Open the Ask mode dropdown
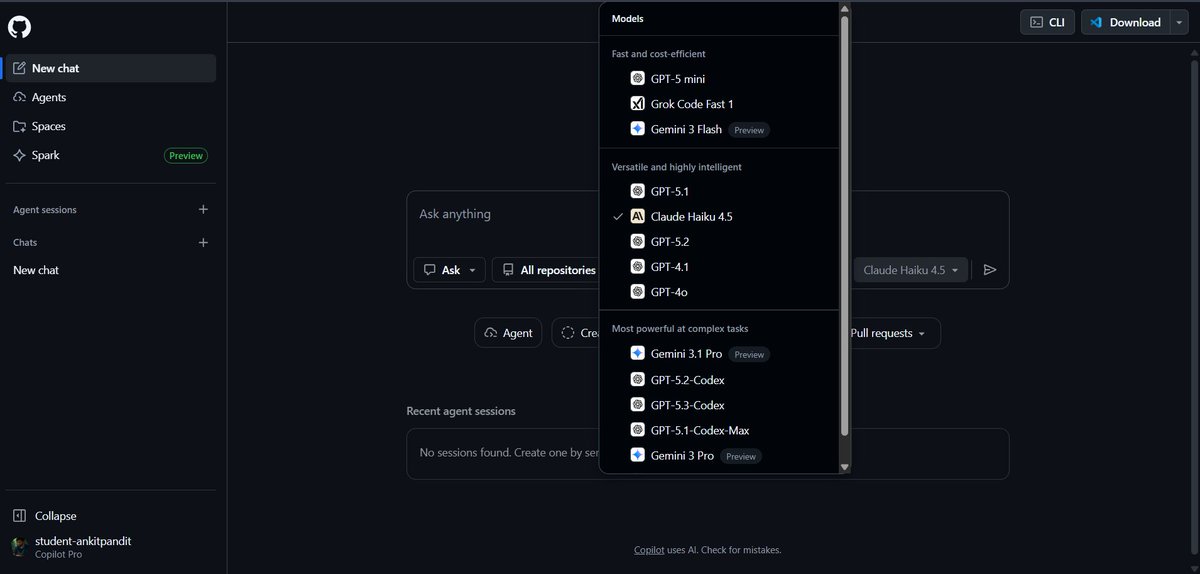Screen dimensions: 1200x574 (449, 270)
